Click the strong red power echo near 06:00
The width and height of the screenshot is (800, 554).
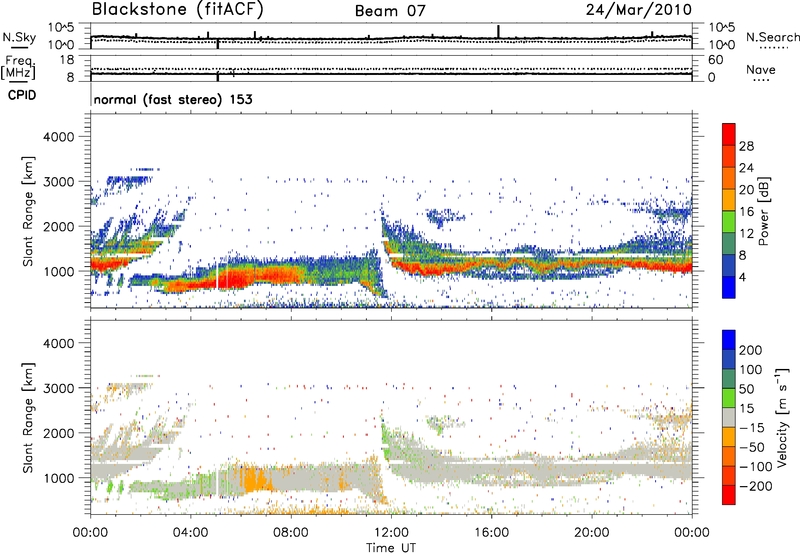[x=236, y=279]
